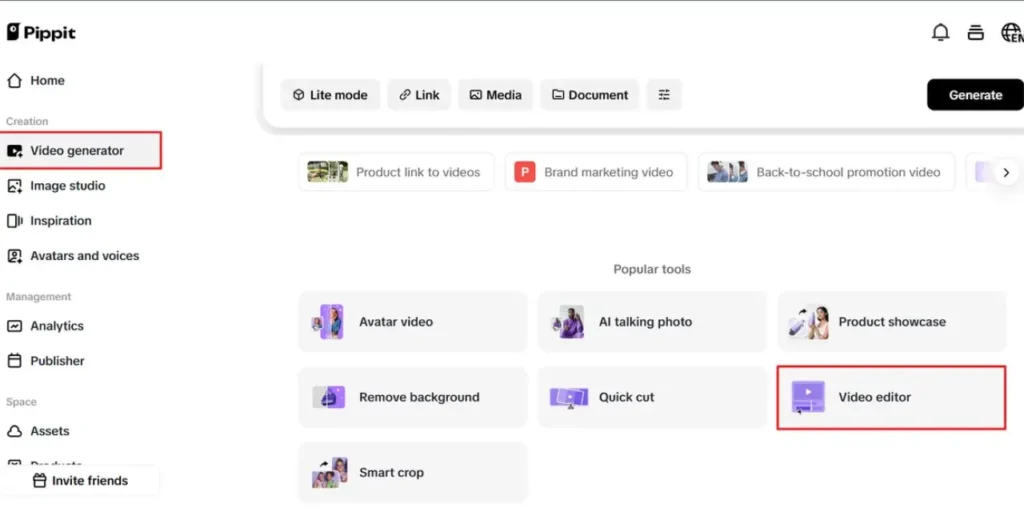Open the settings sliders icon button
The height and width of the screenshot is (520, 1024).
[x=664, y=95]
